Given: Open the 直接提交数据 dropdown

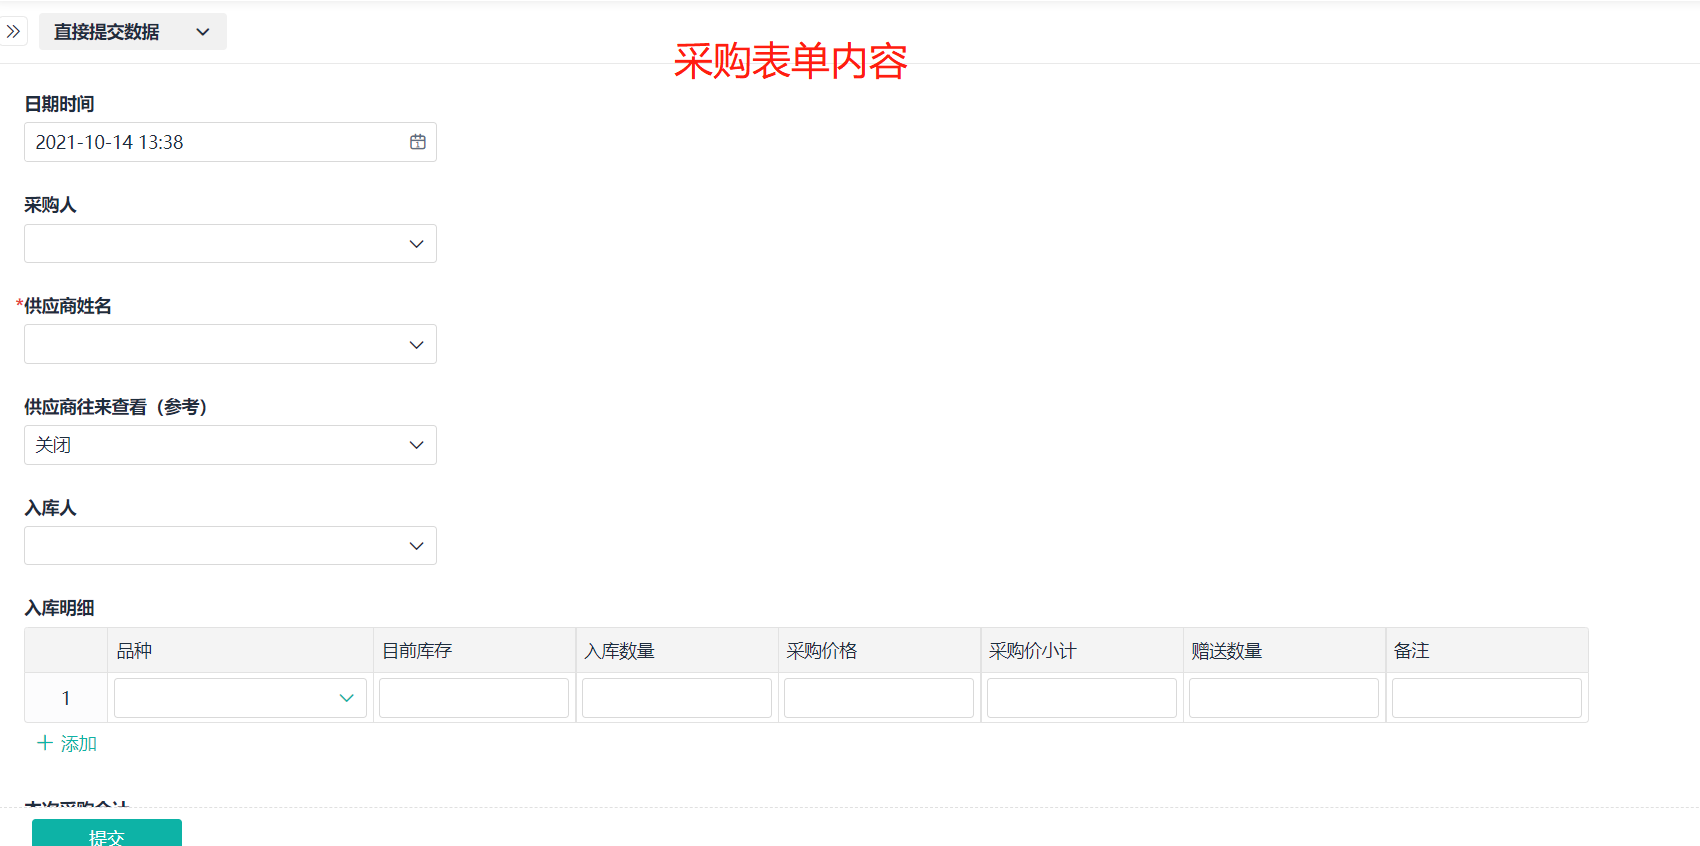Looking at the screenshot, I should [x=132, y=32].
